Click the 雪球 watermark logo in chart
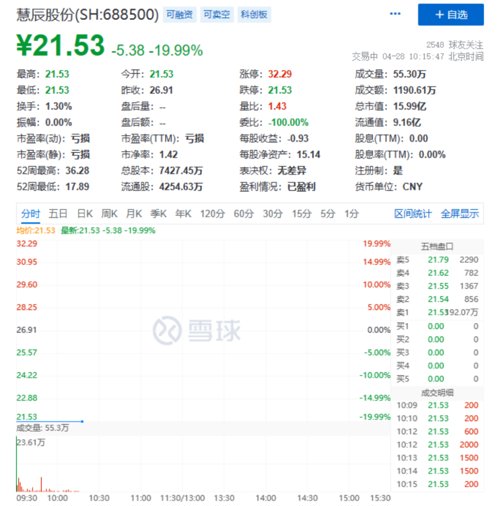This screenshot has height=506, width=500. point(197,330)
